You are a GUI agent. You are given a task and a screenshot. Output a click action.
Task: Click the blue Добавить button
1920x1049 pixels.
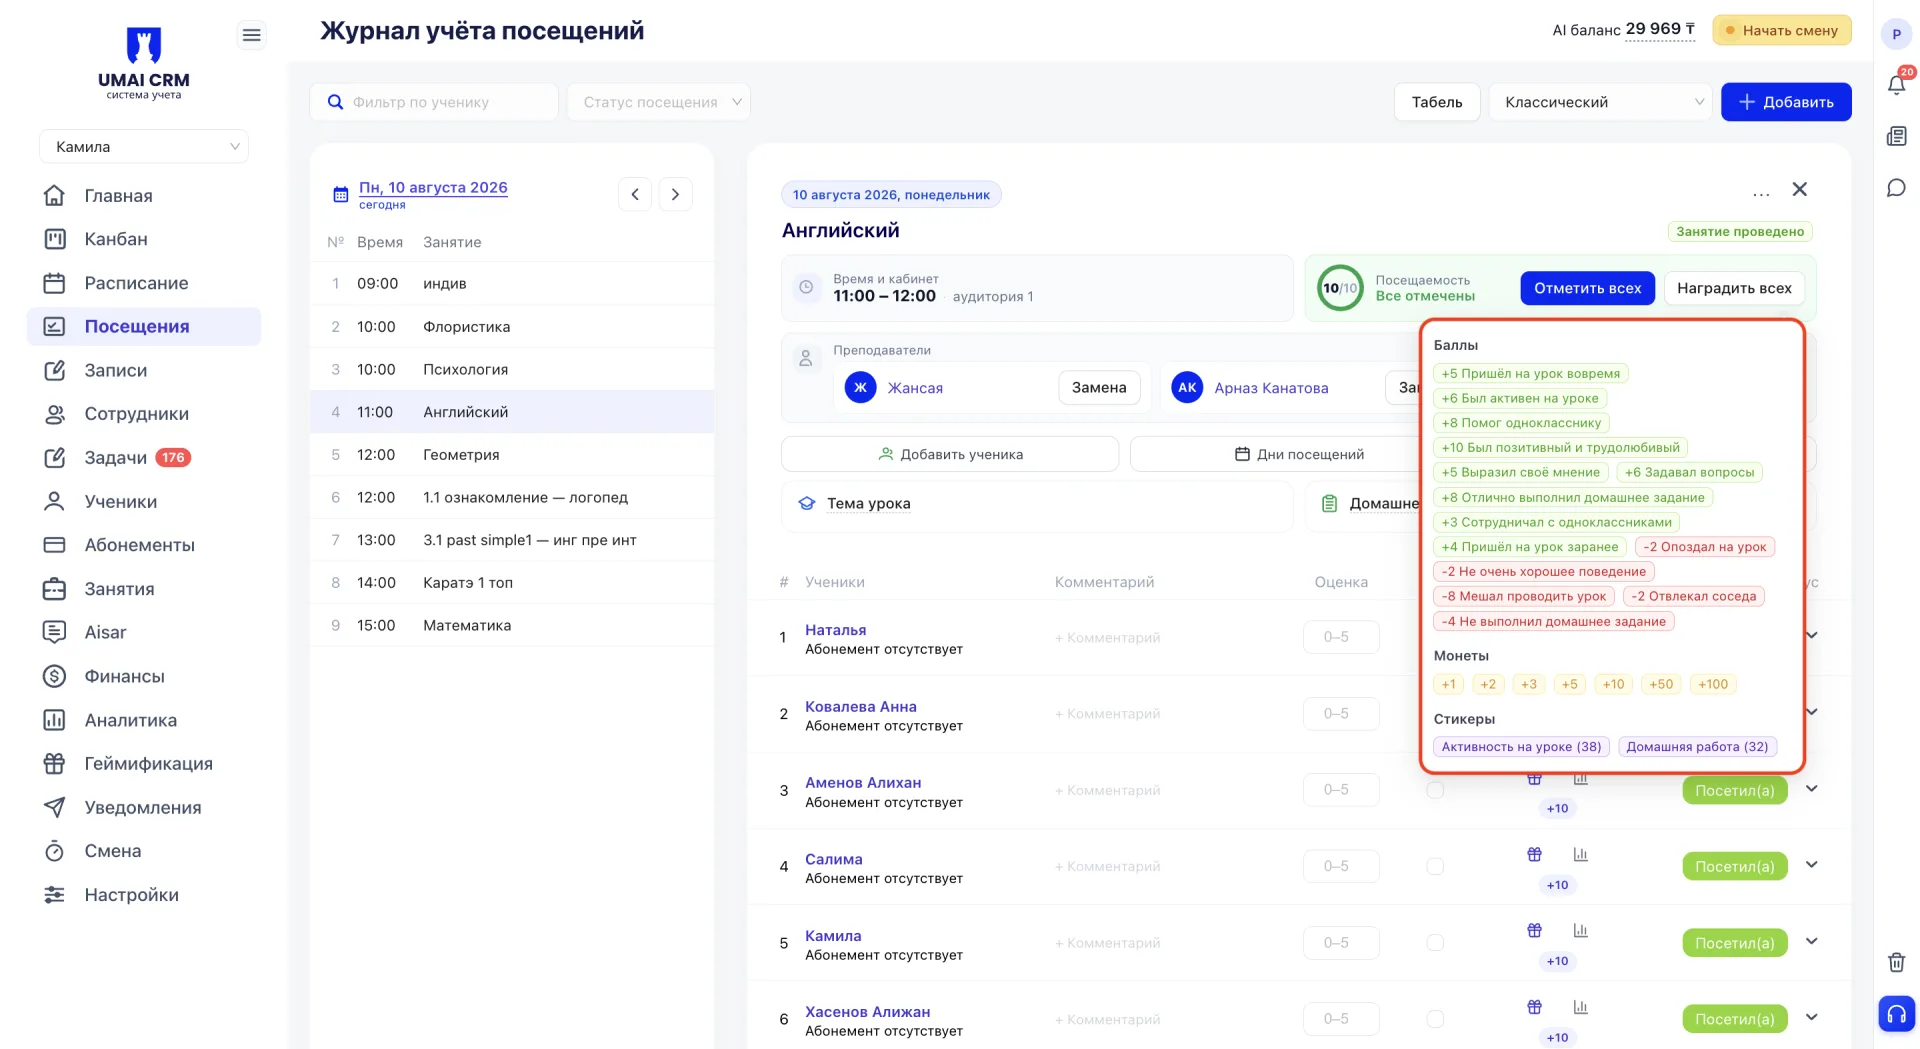coord(1786,102)
